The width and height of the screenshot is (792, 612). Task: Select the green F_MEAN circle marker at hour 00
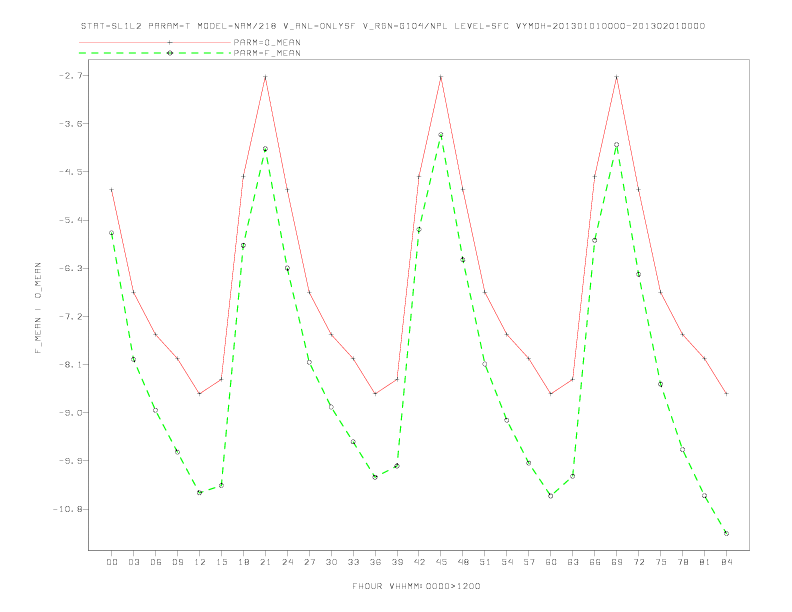(112, 233)
